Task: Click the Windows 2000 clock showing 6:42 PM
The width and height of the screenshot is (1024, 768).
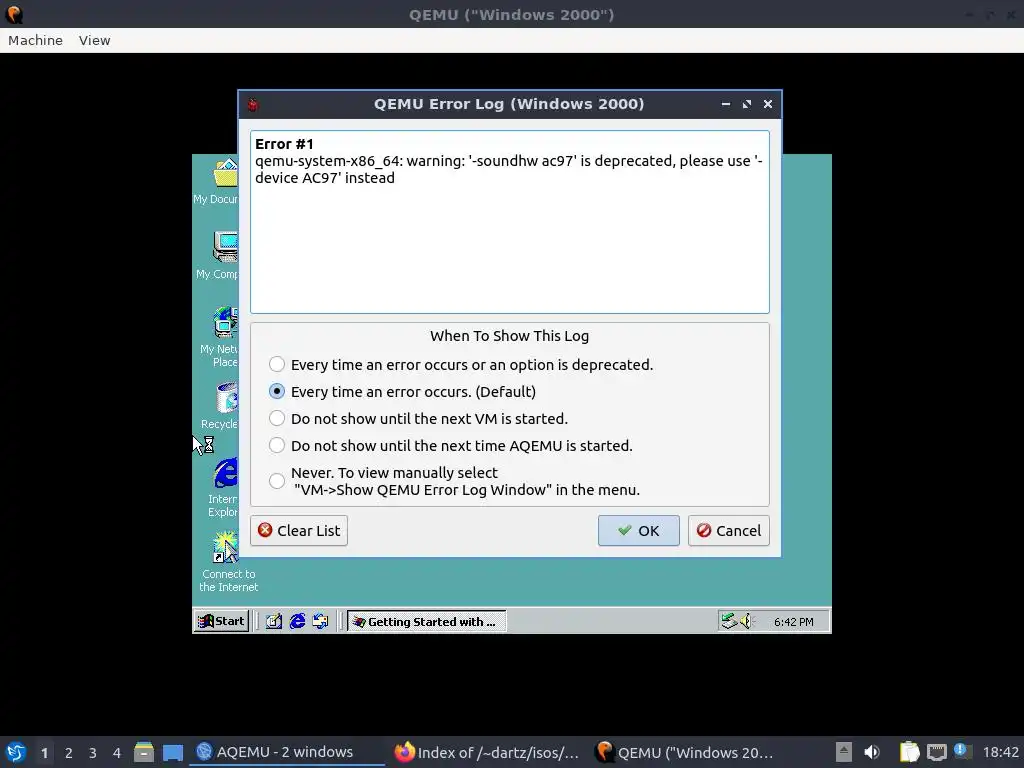Action: [793, 622]
